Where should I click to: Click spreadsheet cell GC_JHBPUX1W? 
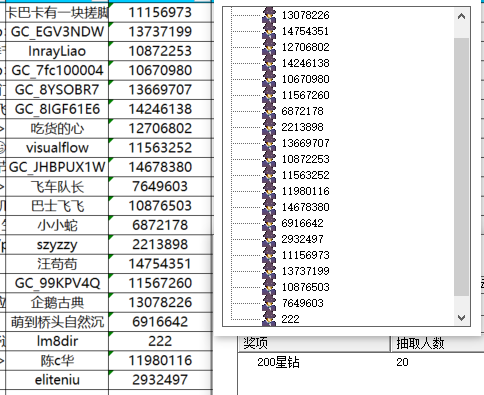57,167
